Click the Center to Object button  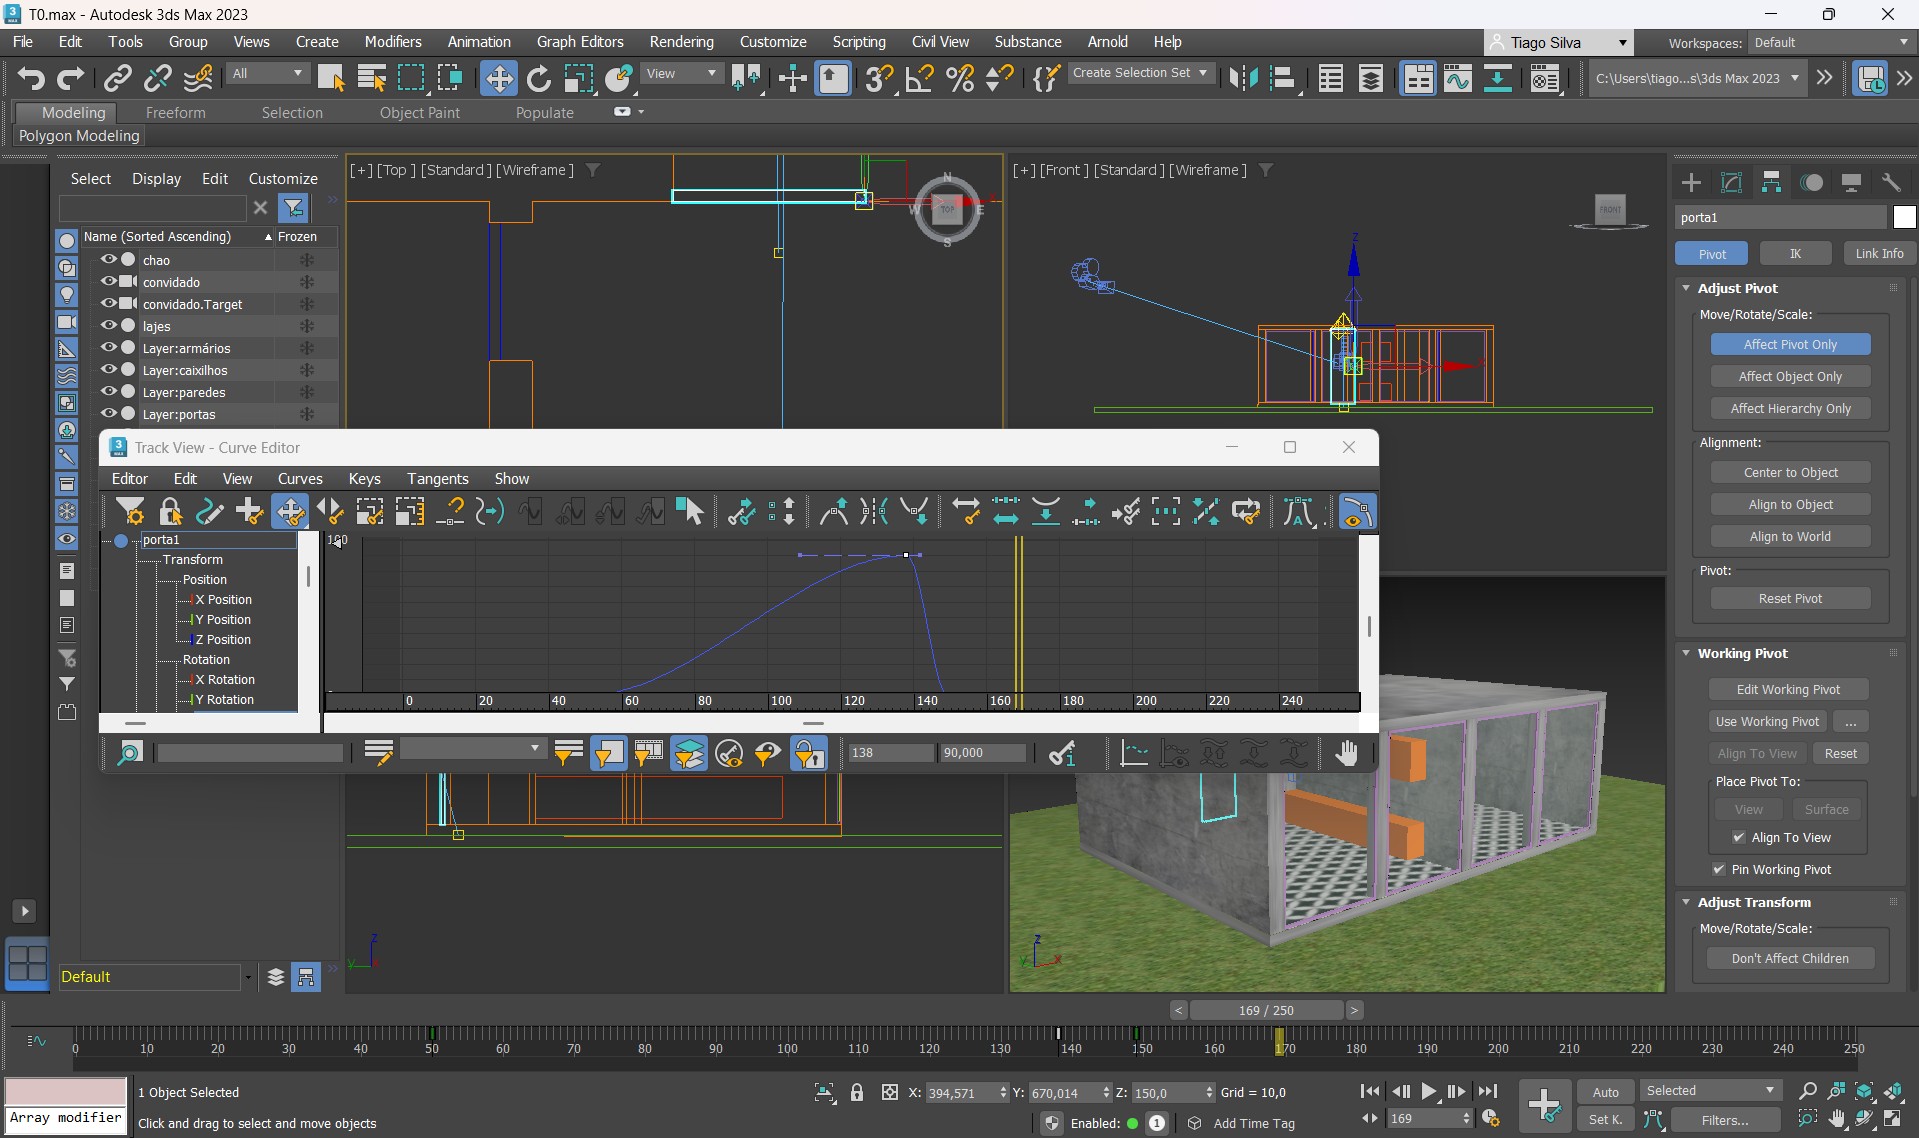(x=1789, y=473)
